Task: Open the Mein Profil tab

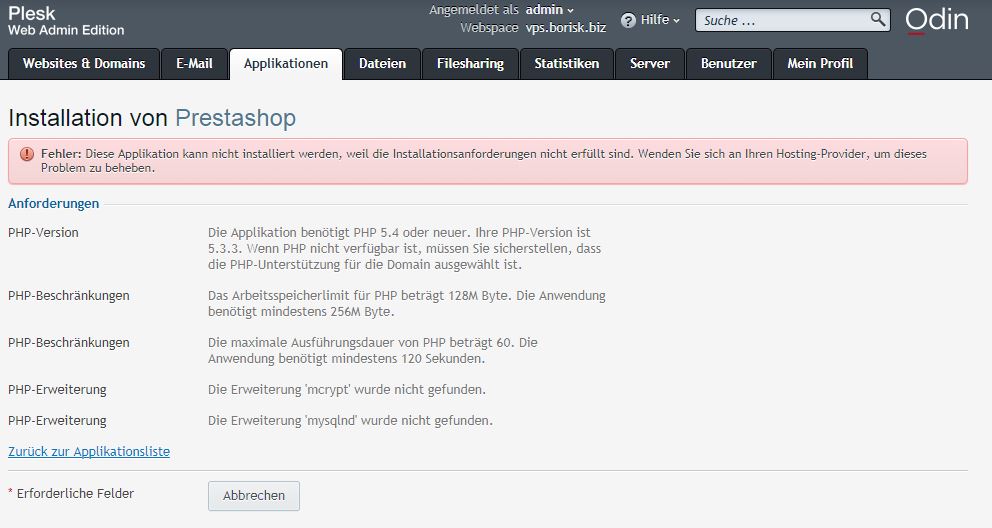Action: pyautogui.click(x=820, y=64)
